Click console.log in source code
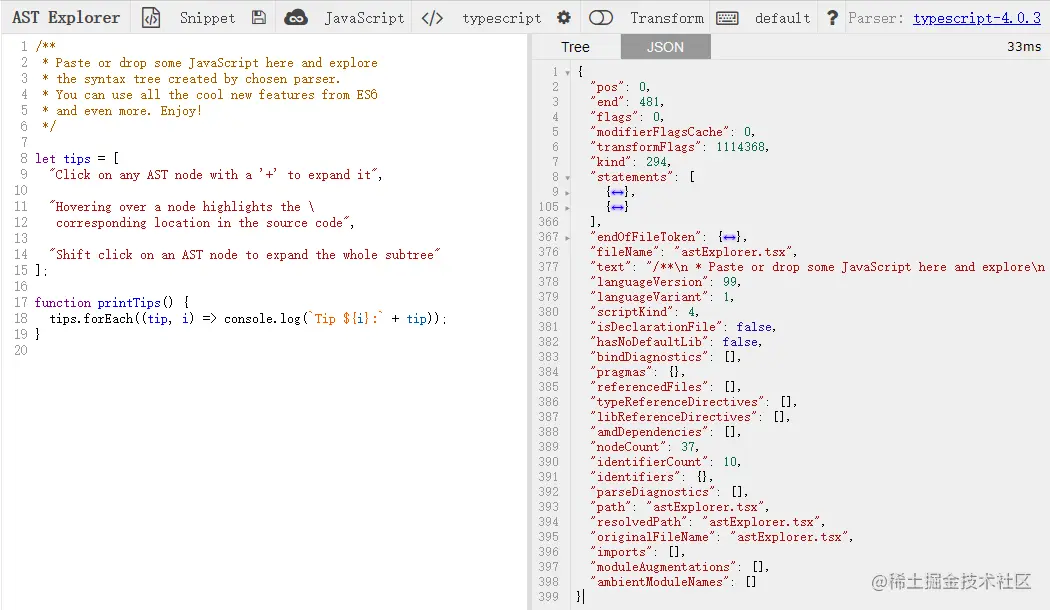 [262, 319]
